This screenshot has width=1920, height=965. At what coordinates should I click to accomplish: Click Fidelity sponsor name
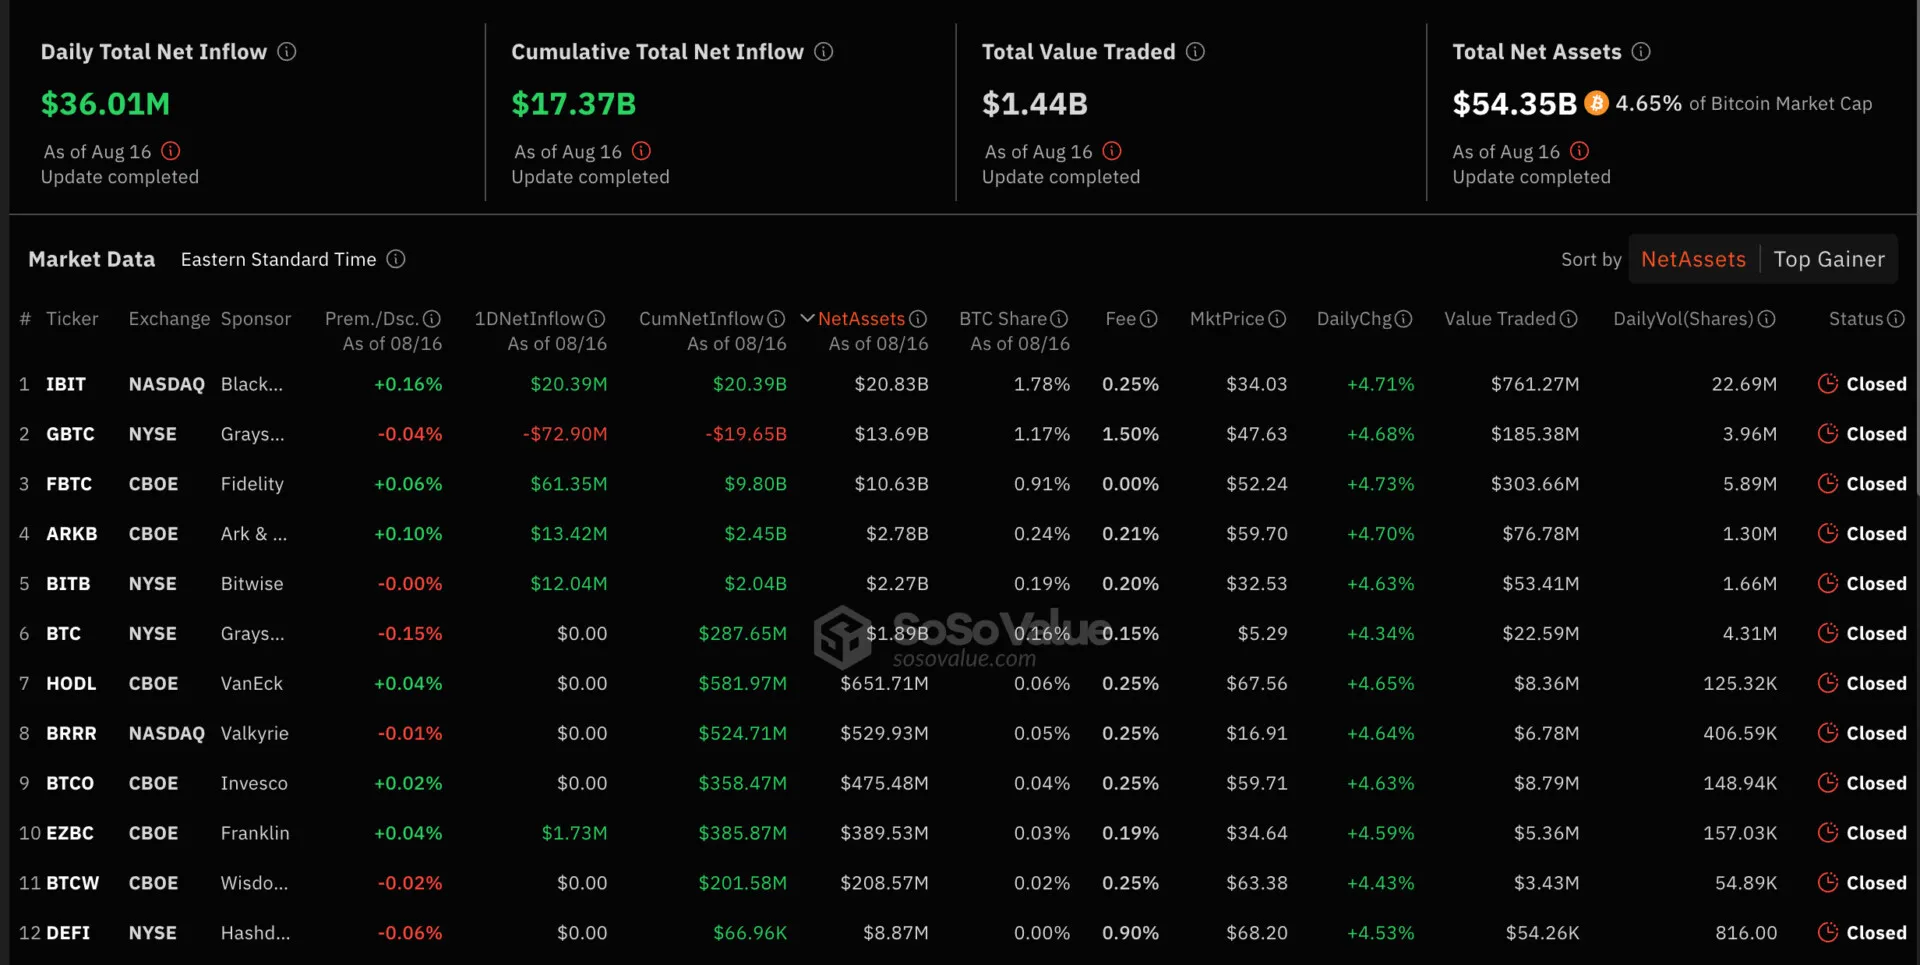(x=252, y=484)
